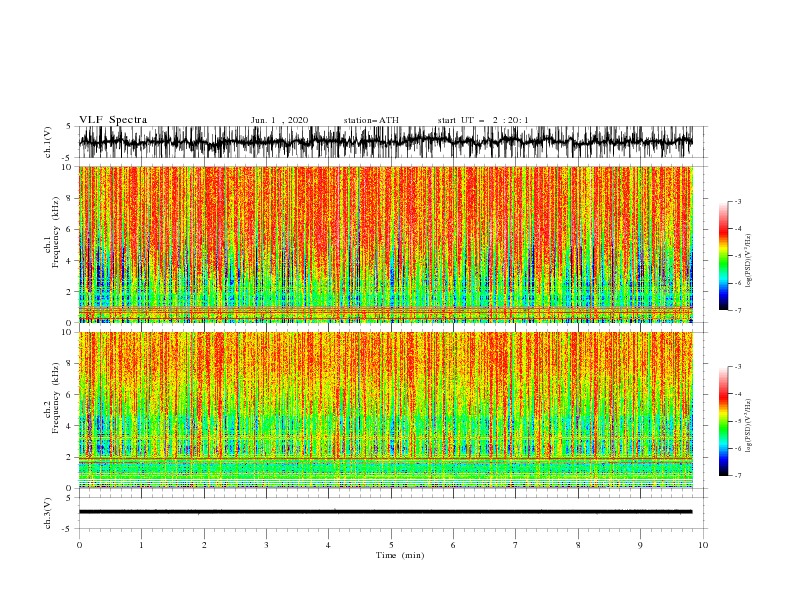Screen dimensions: 792x612
Task: Click the '-3' tick on ch.1 color bar
Action: [x=737, y=201]
